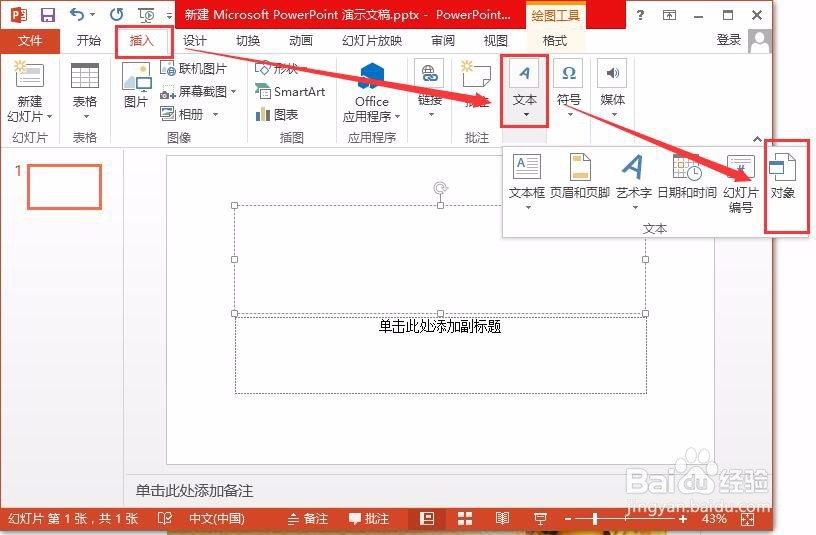The height and width of the screenshot is (535, 816).
Task: Open Office Apps (应用程序)
Action: tap(371, 93)
